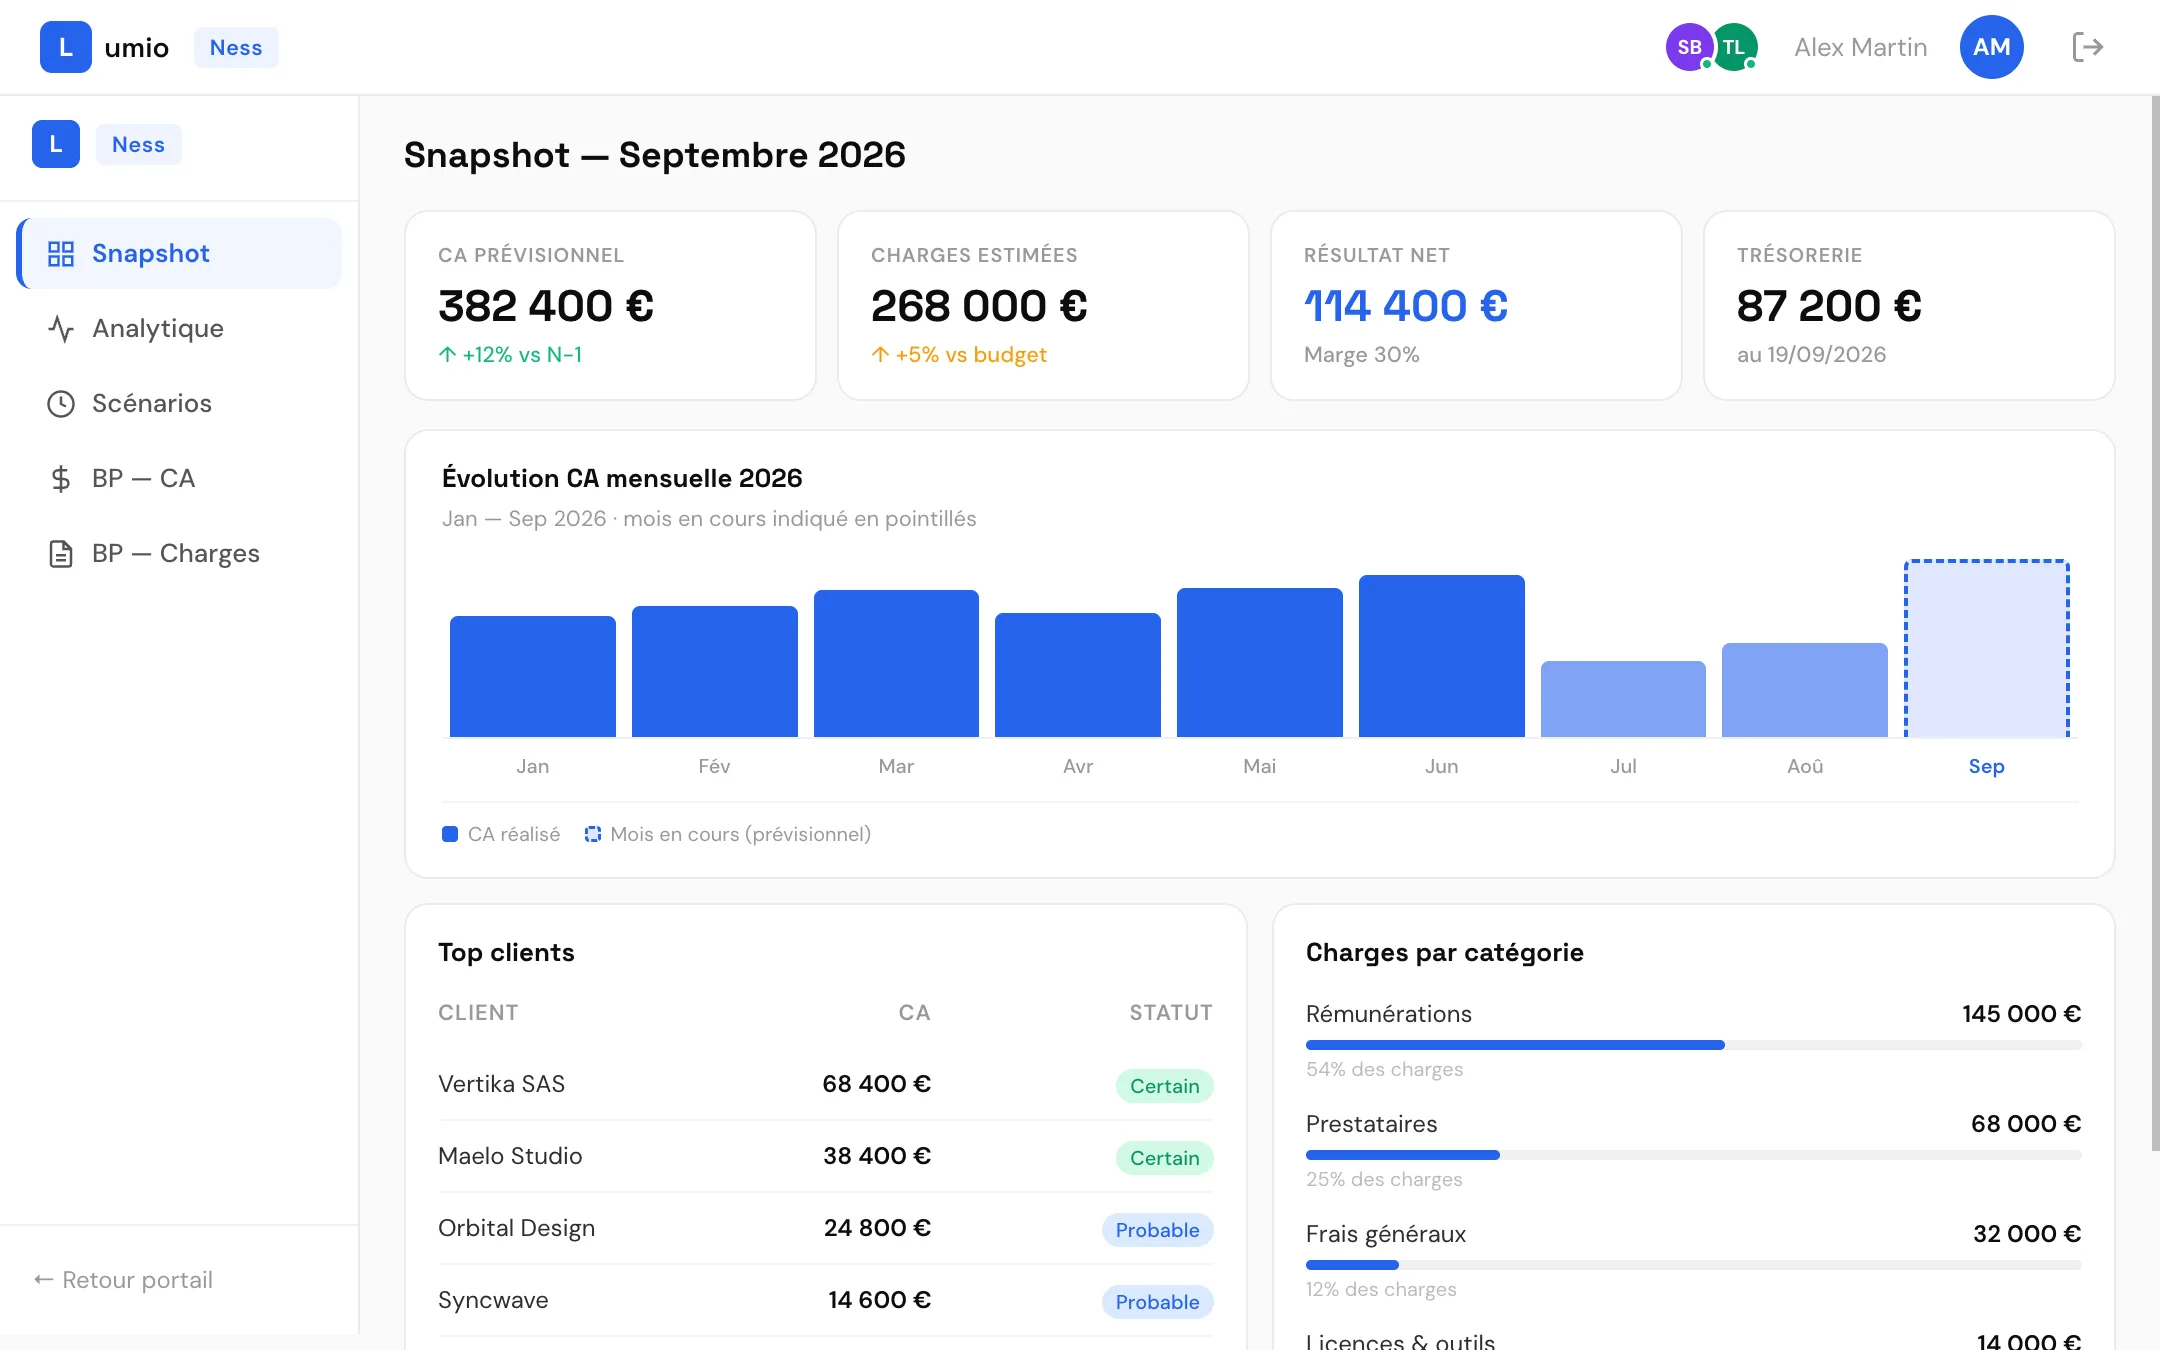
Task: Open the Scénarios page
Action: pyautogui.click(x=179, y=404)
